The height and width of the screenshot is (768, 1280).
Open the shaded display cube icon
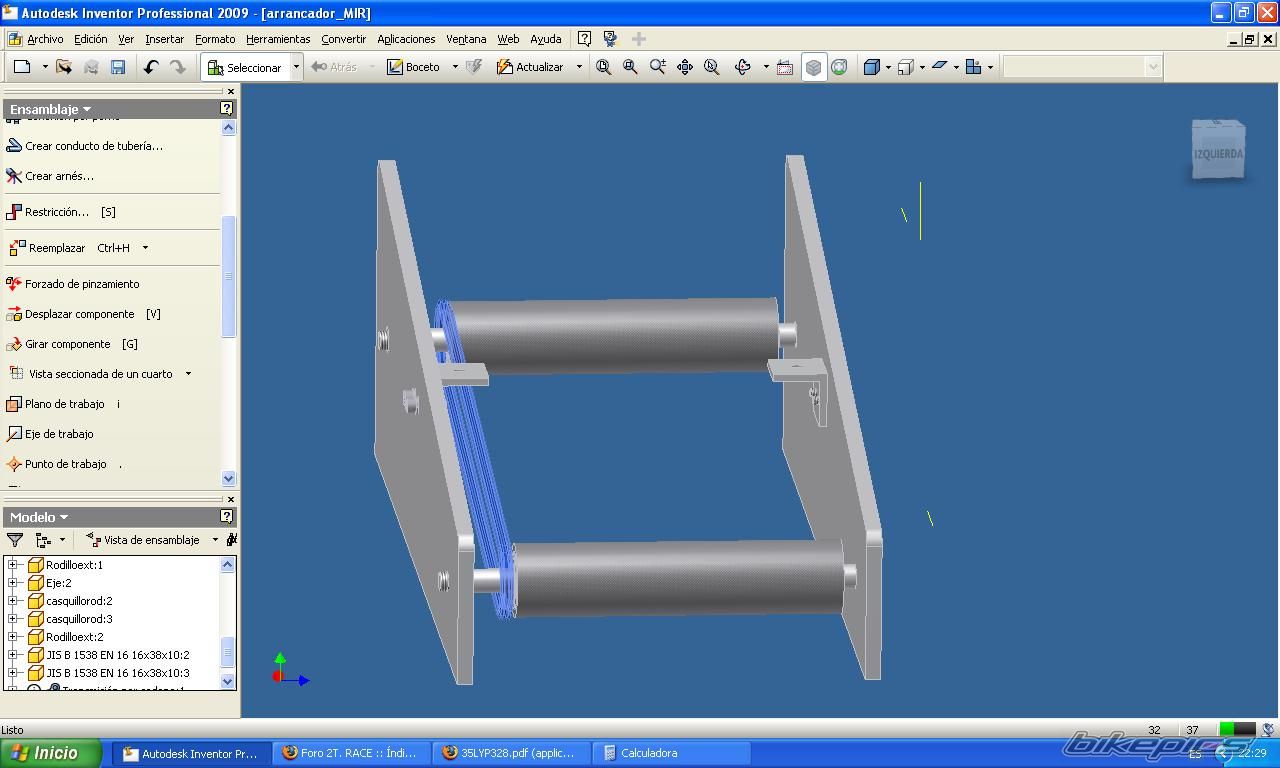872,67
